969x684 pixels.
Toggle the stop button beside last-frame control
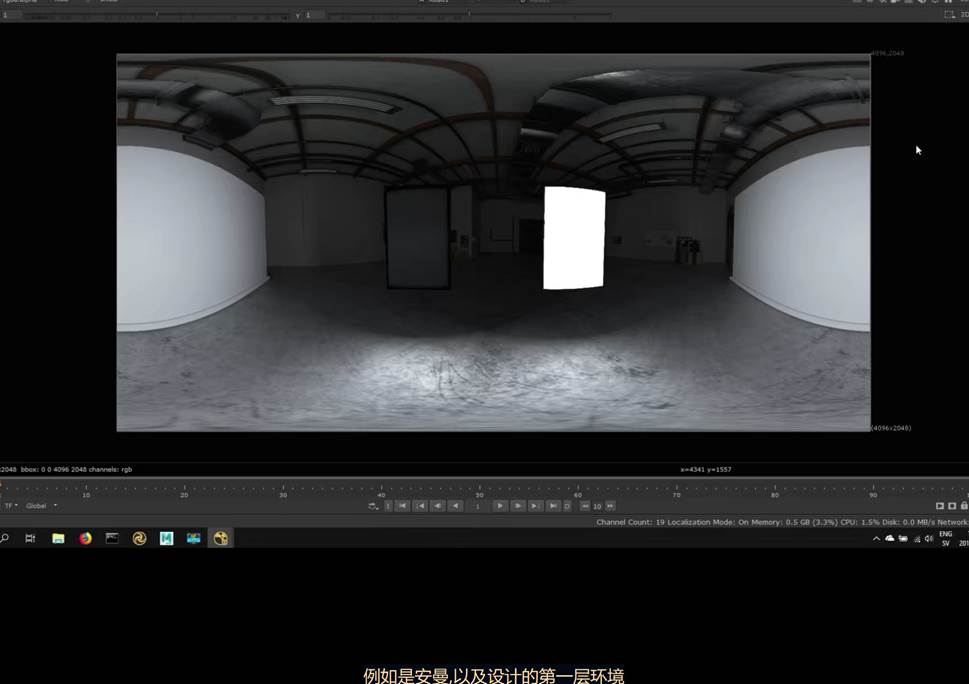(x=567, y=506)
